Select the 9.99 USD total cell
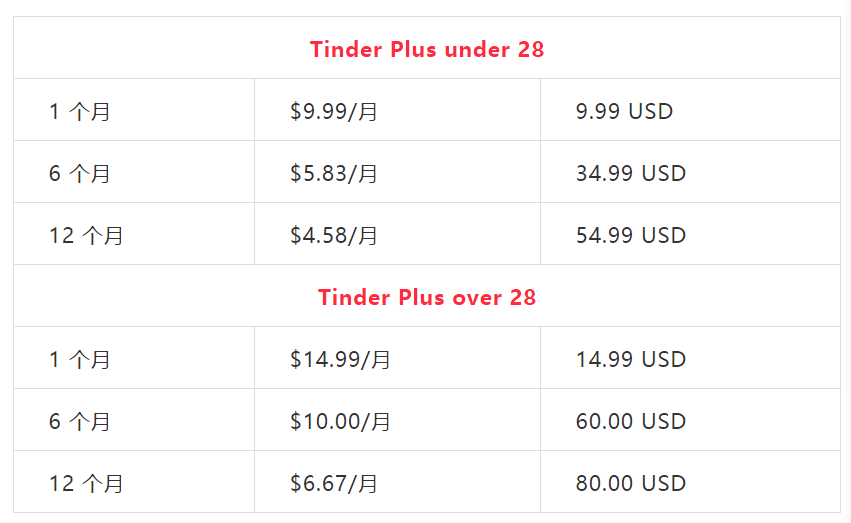The image size is (851, 523). click(x=624, y=111)
